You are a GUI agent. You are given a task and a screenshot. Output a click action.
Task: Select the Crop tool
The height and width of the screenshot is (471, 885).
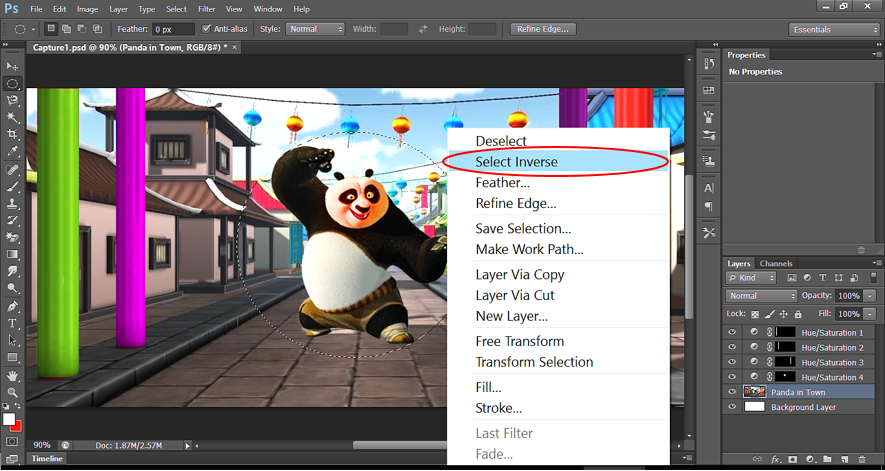tap(12, 134)
